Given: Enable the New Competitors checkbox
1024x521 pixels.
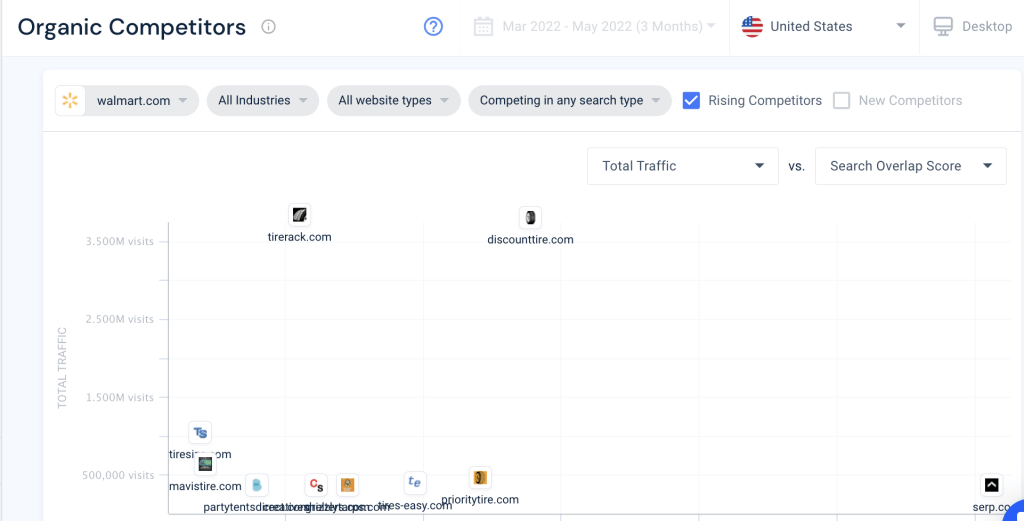Looking at the screenshot, I should [841, 101].
